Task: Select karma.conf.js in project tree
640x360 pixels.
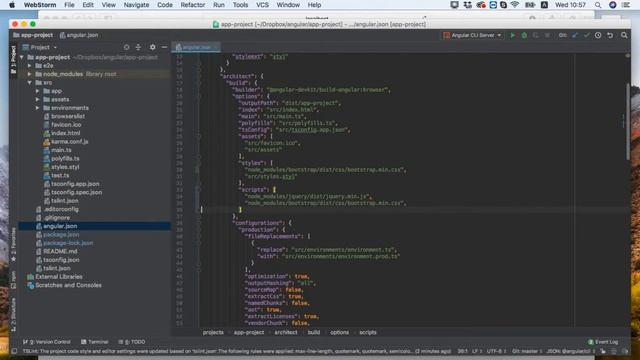Action: click(69, 142)
